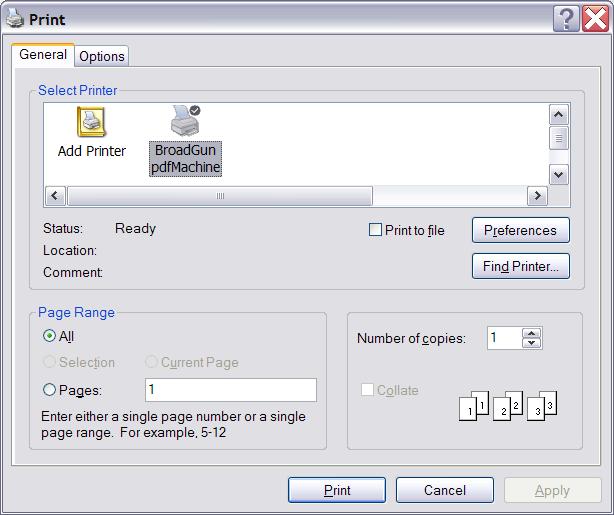Choose the Pages radio button
The width and height of the screenshot is (614, 515).
click(49, 390)
